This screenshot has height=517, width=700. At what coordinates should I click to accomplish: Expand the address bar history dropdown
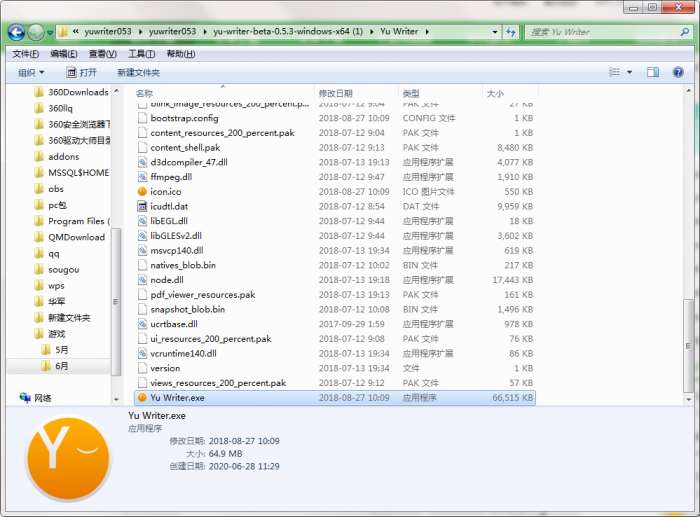(495, 32)
